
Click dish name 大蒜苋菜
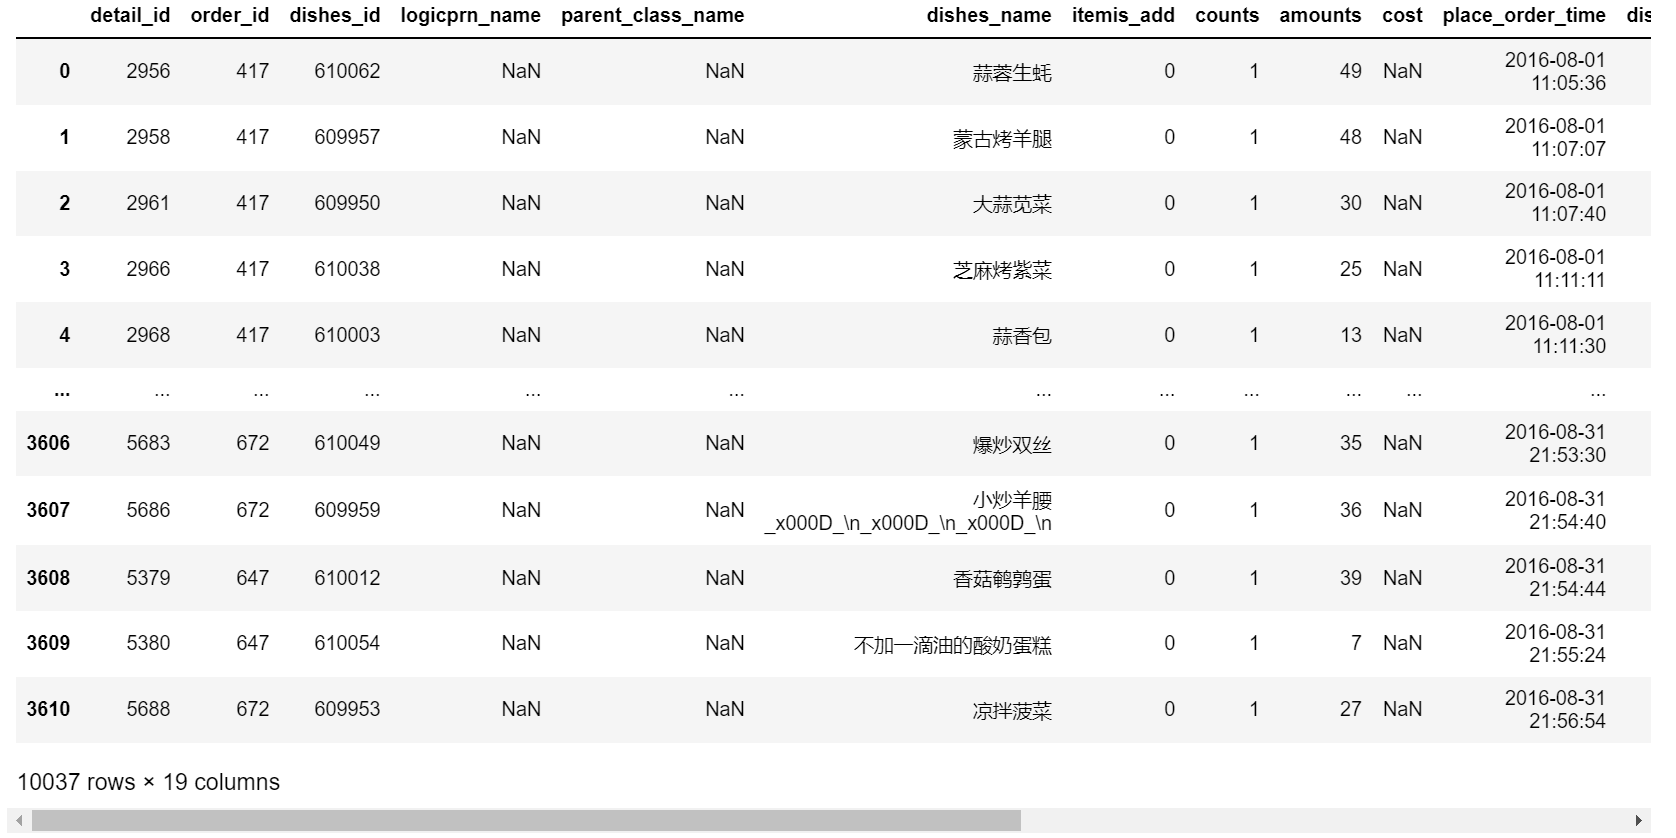click(1012, 204)
